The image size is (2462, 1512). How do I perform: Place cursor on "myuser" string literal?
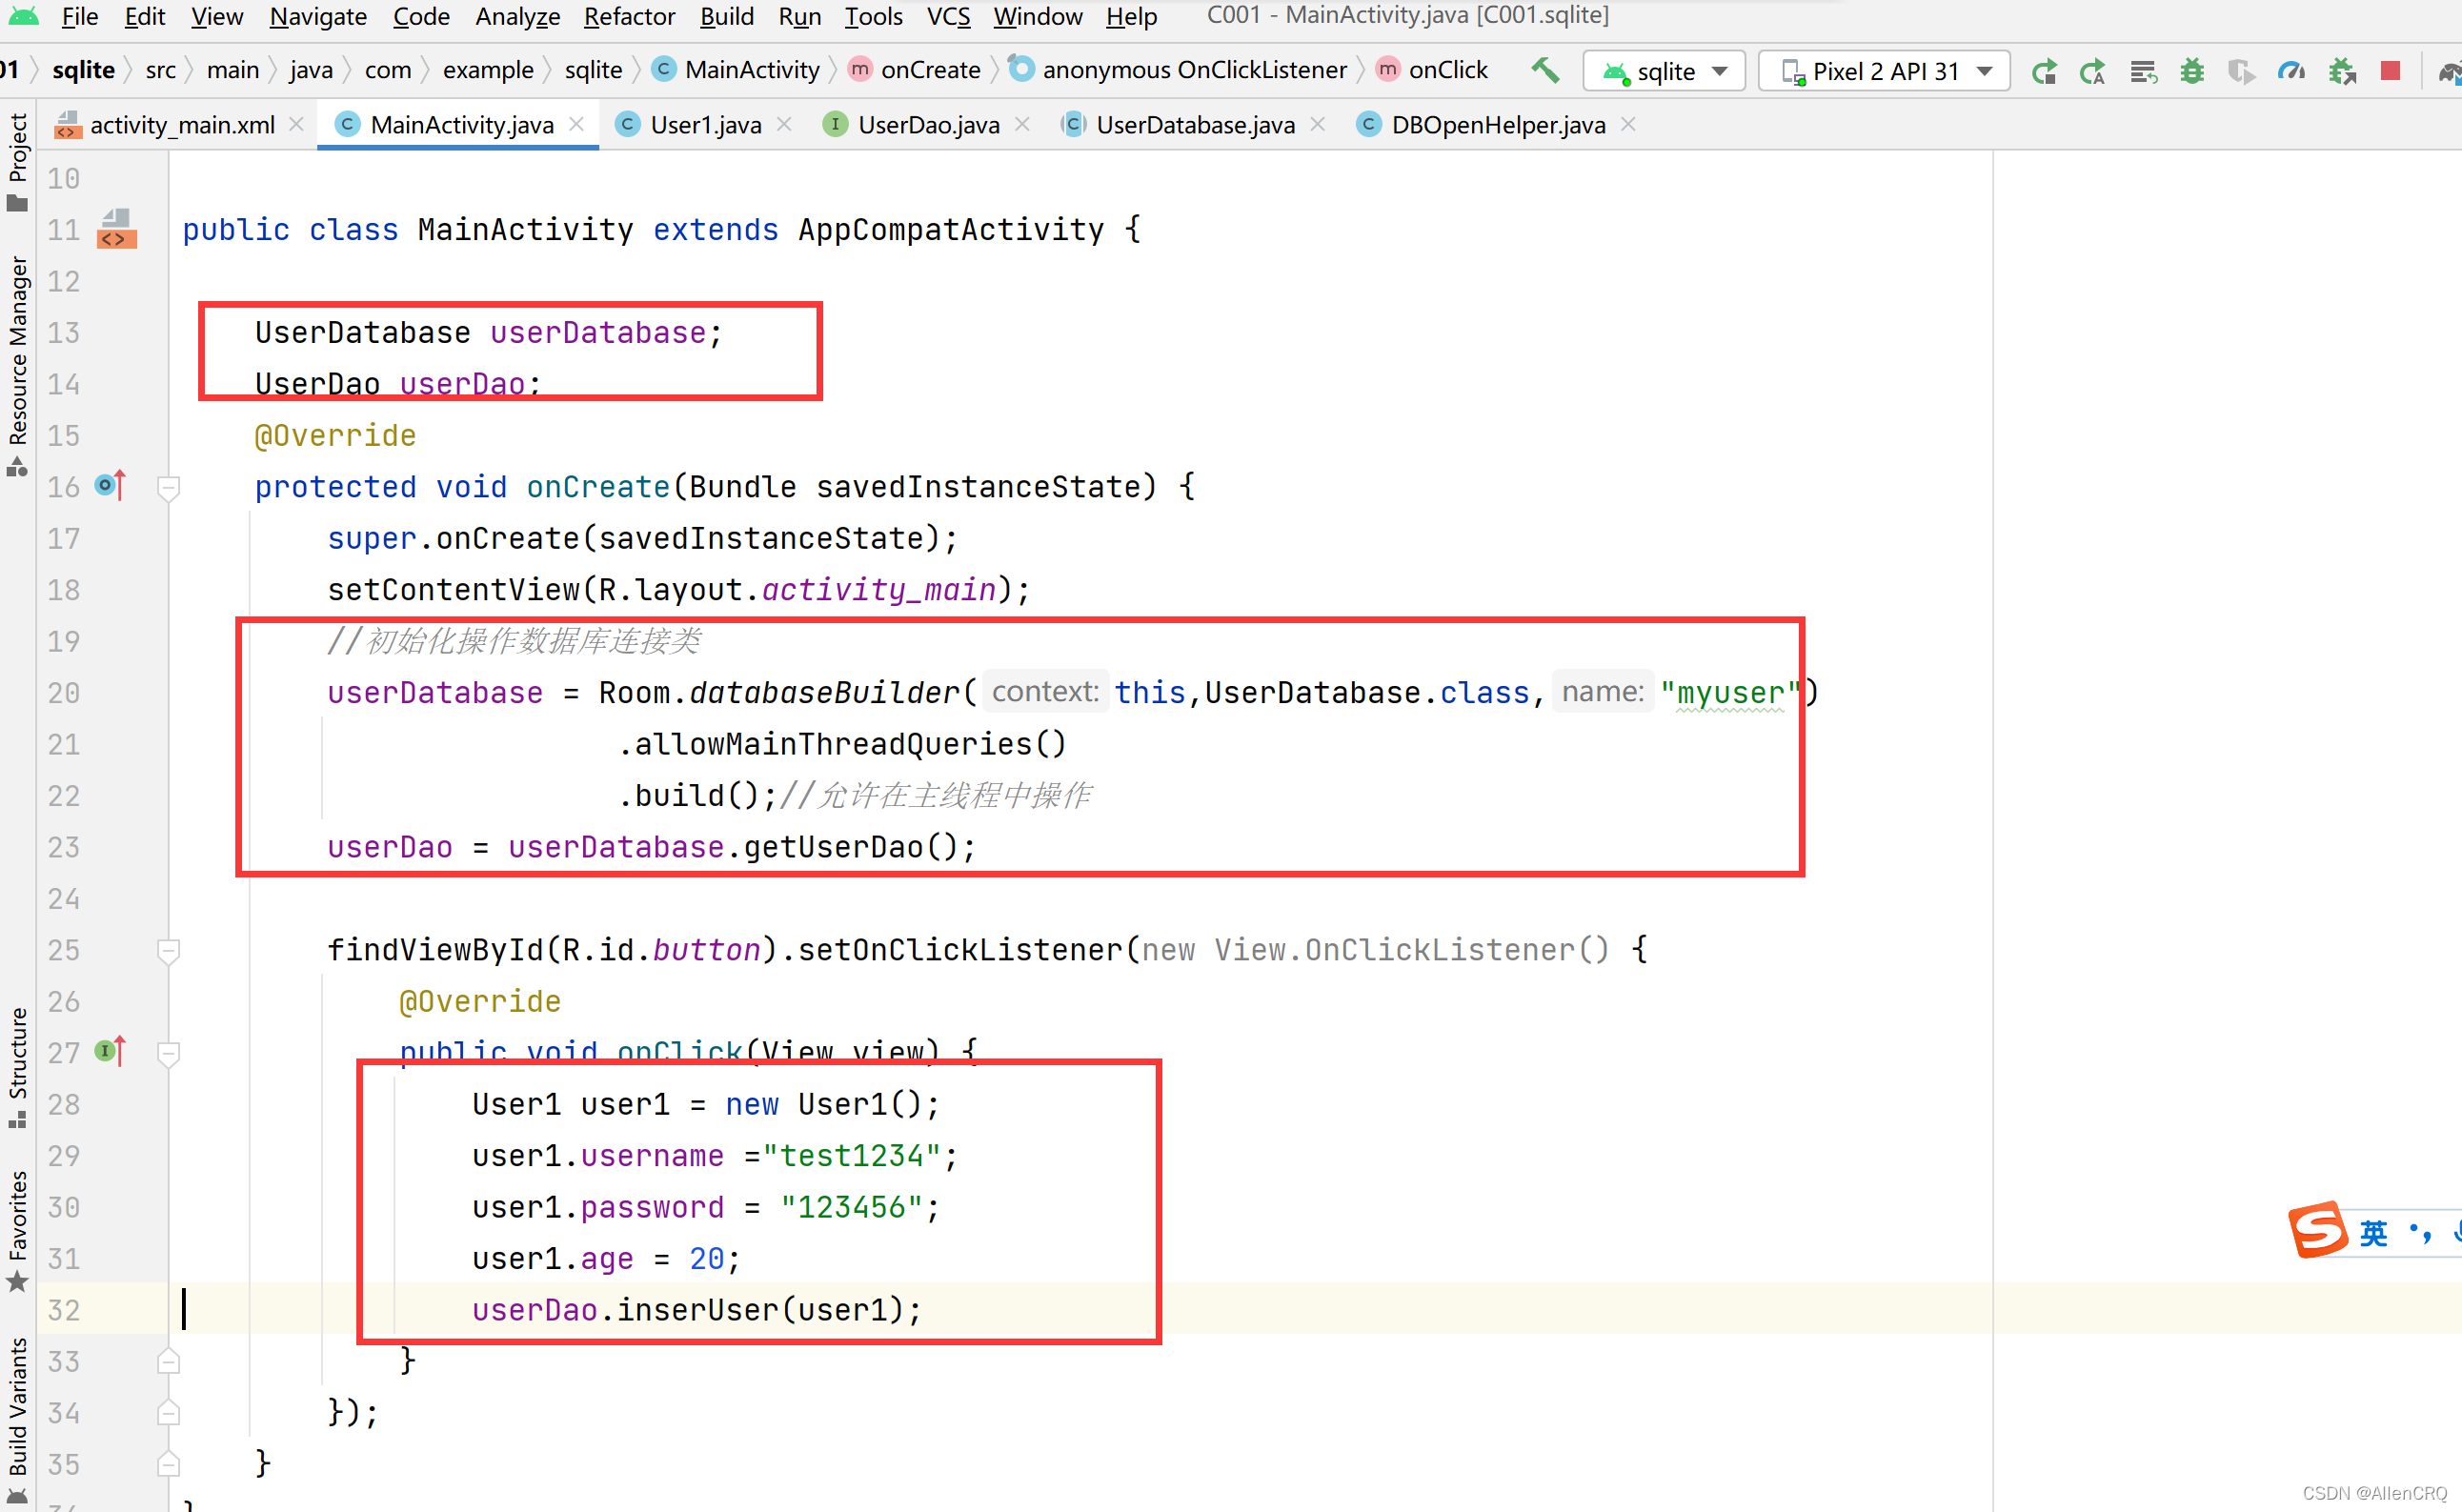click(1730, 692)
